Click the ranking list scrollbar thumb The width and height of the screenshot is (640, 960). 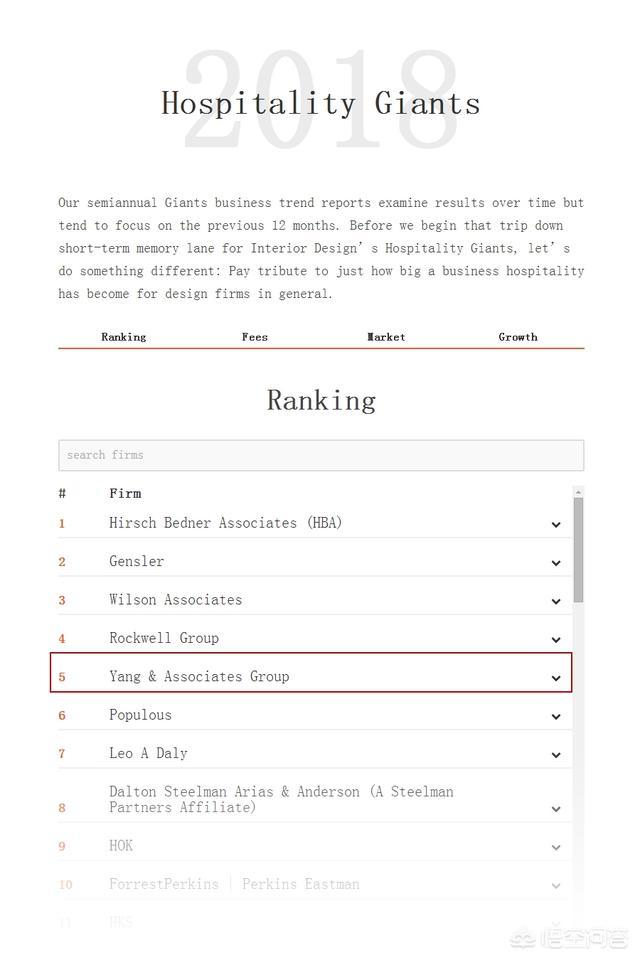tap(578, 550)
